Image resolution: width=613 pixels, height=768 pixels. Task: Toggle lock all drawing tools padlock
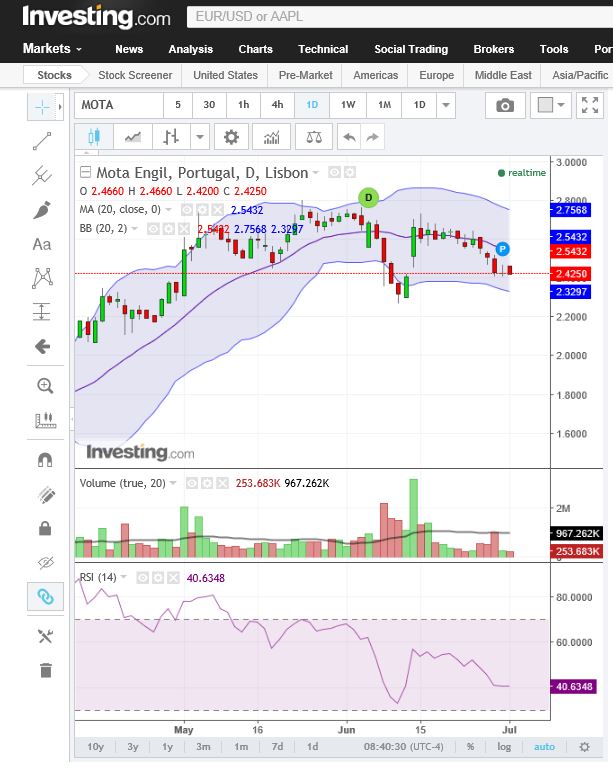(45, 528)
